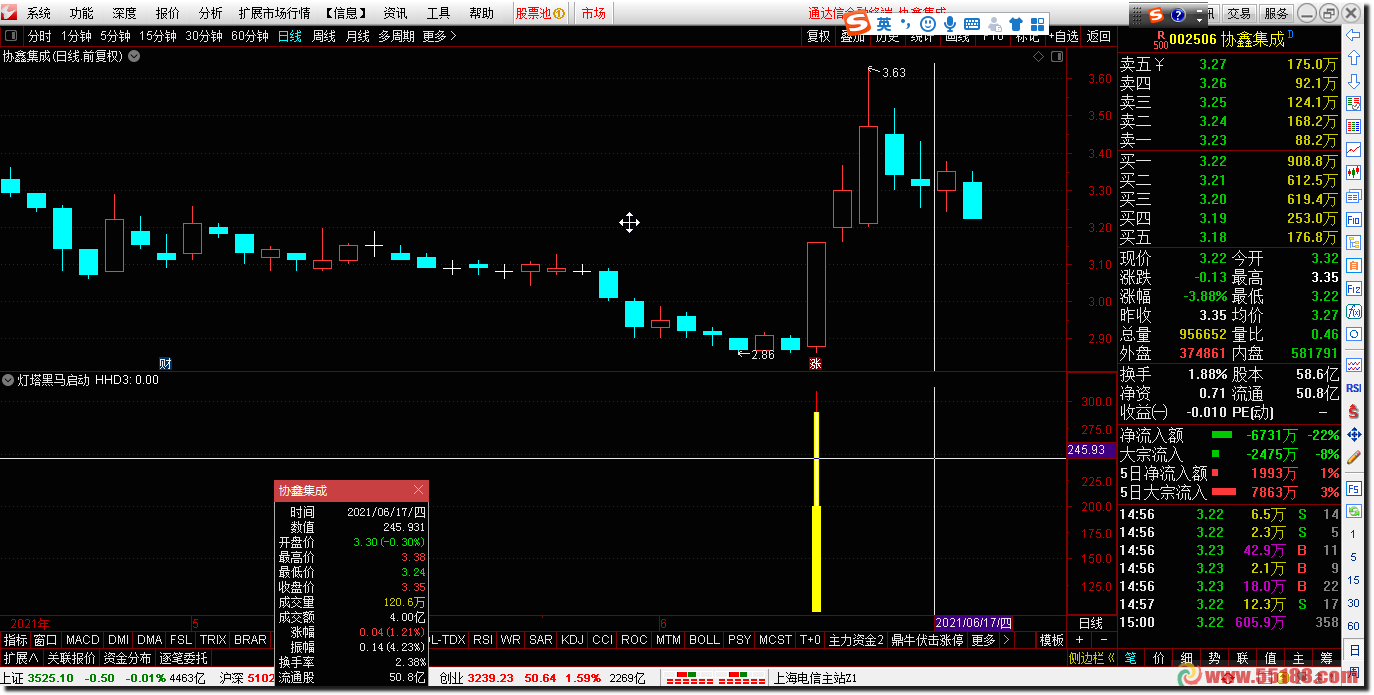
Task: Switch to the 5分钟 period
Action: [115, 36]
